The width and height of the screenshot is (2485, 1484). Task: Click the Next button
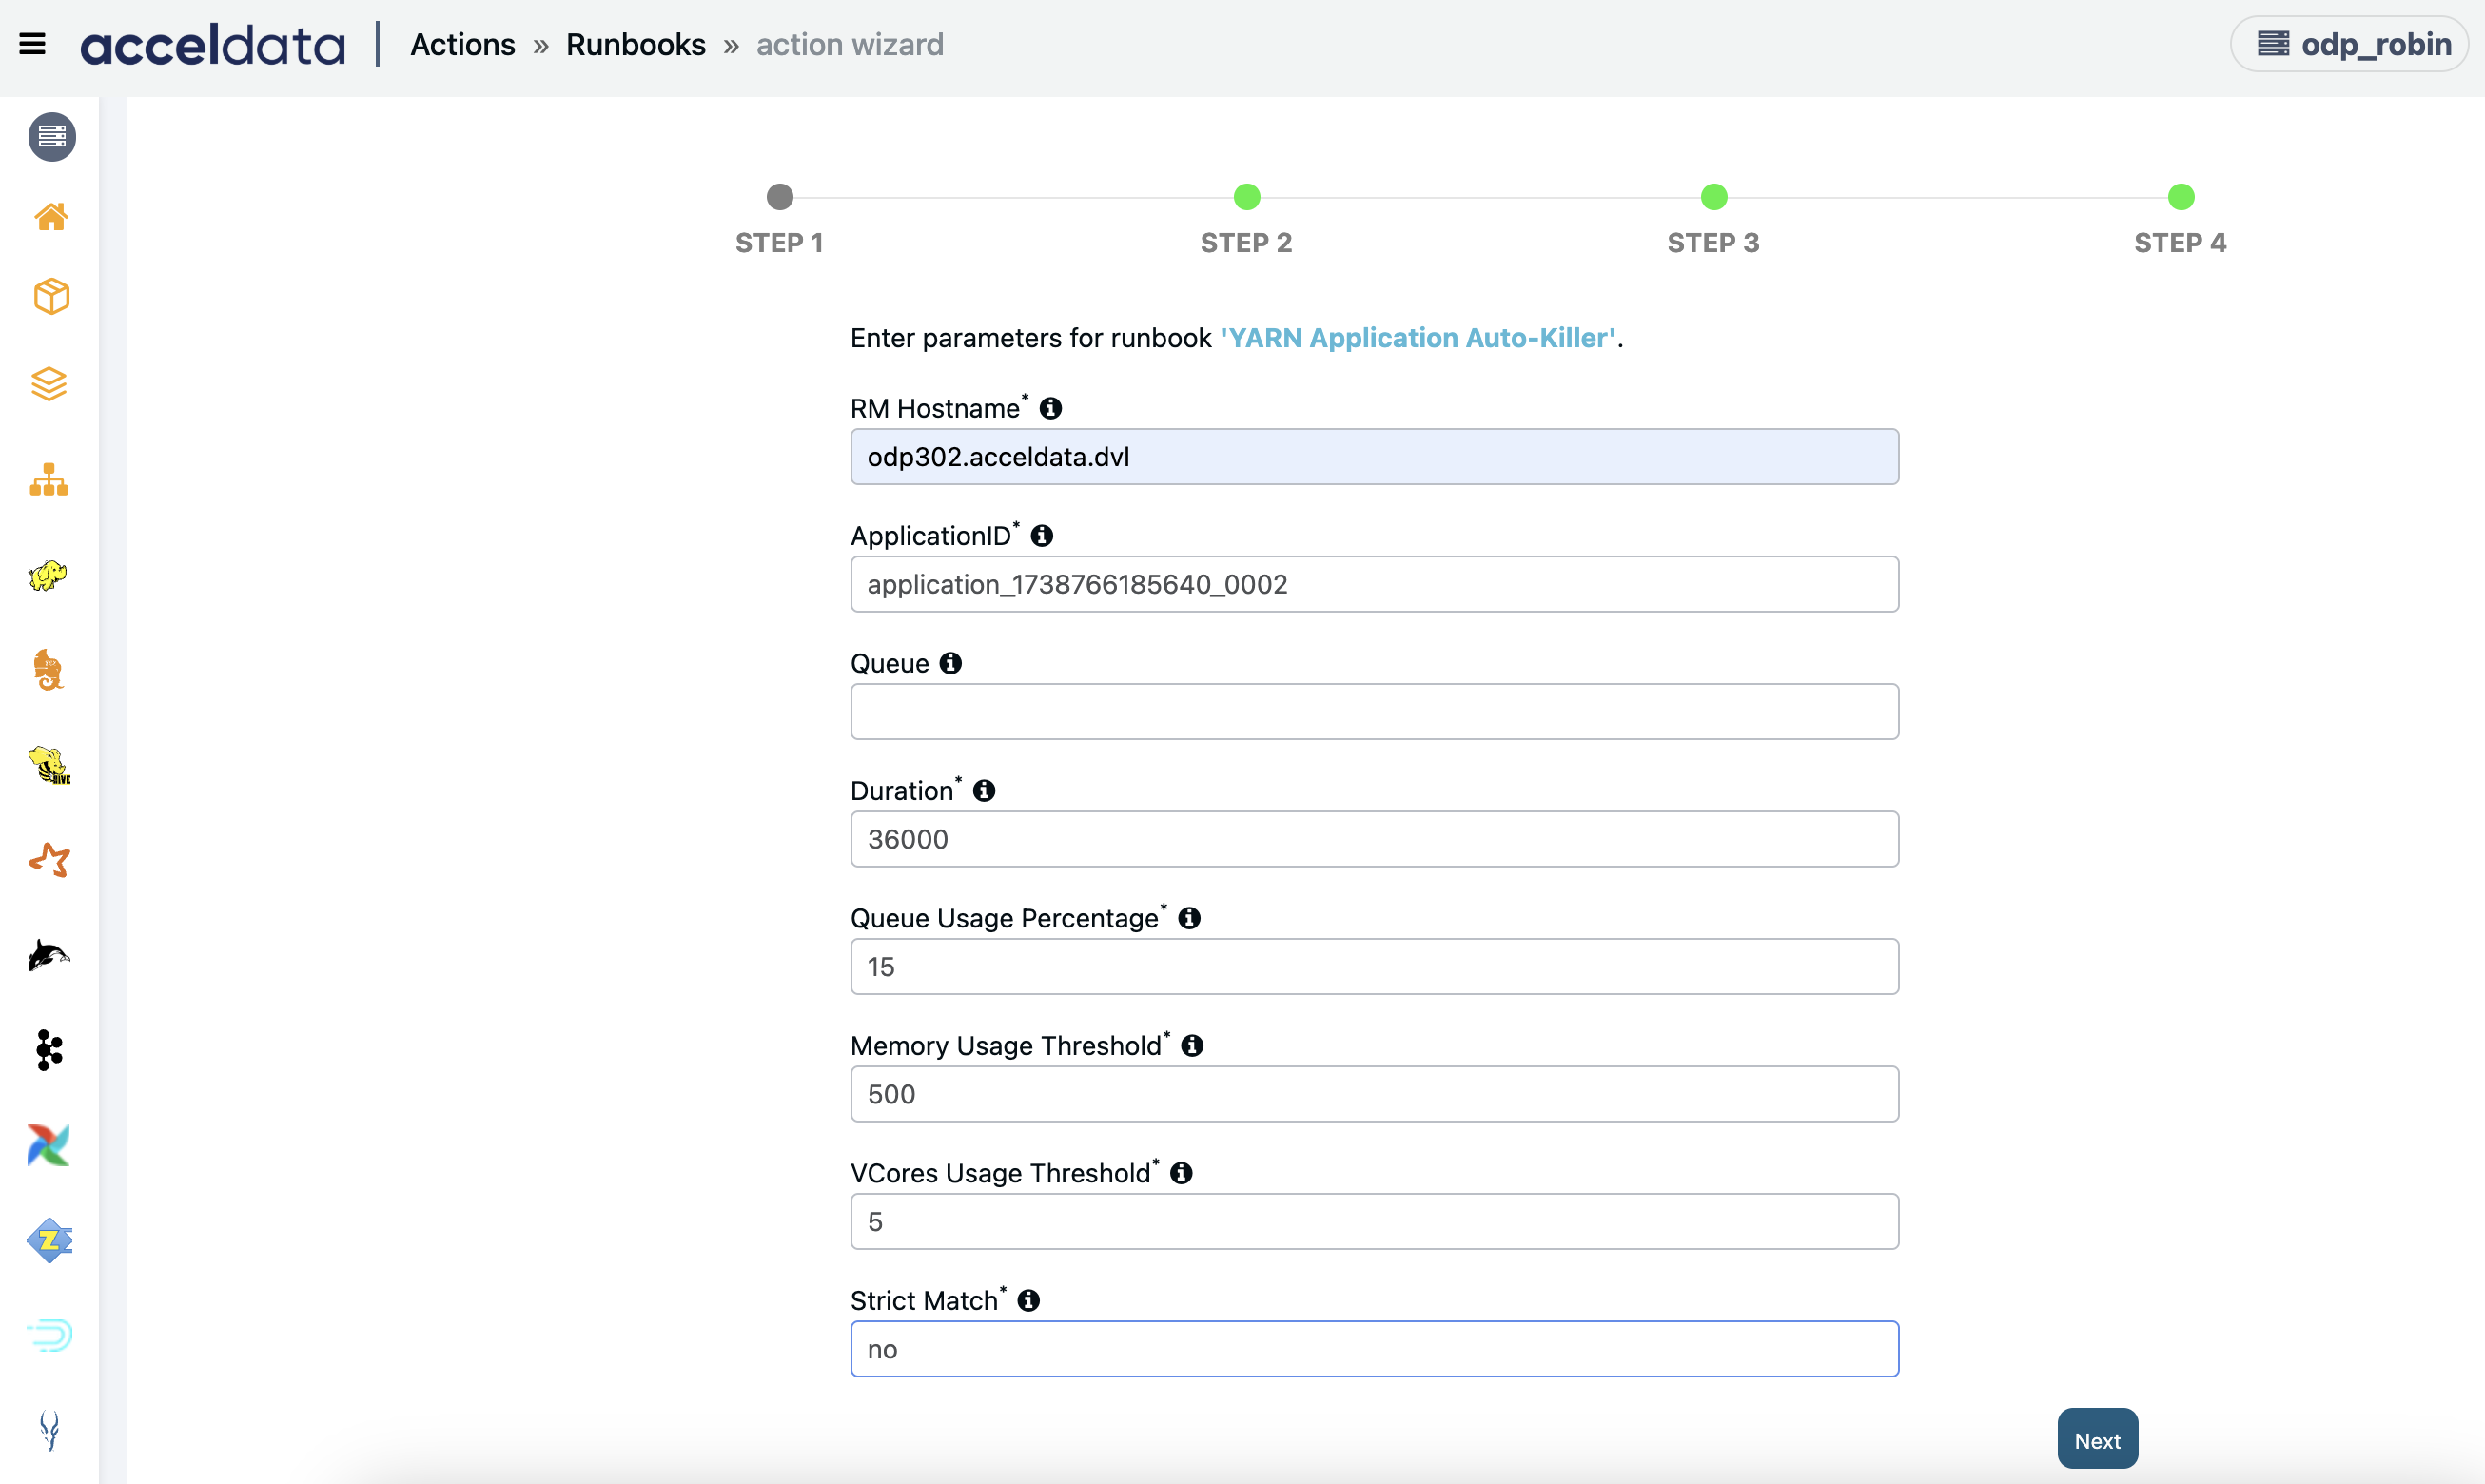(2097, 1439)
